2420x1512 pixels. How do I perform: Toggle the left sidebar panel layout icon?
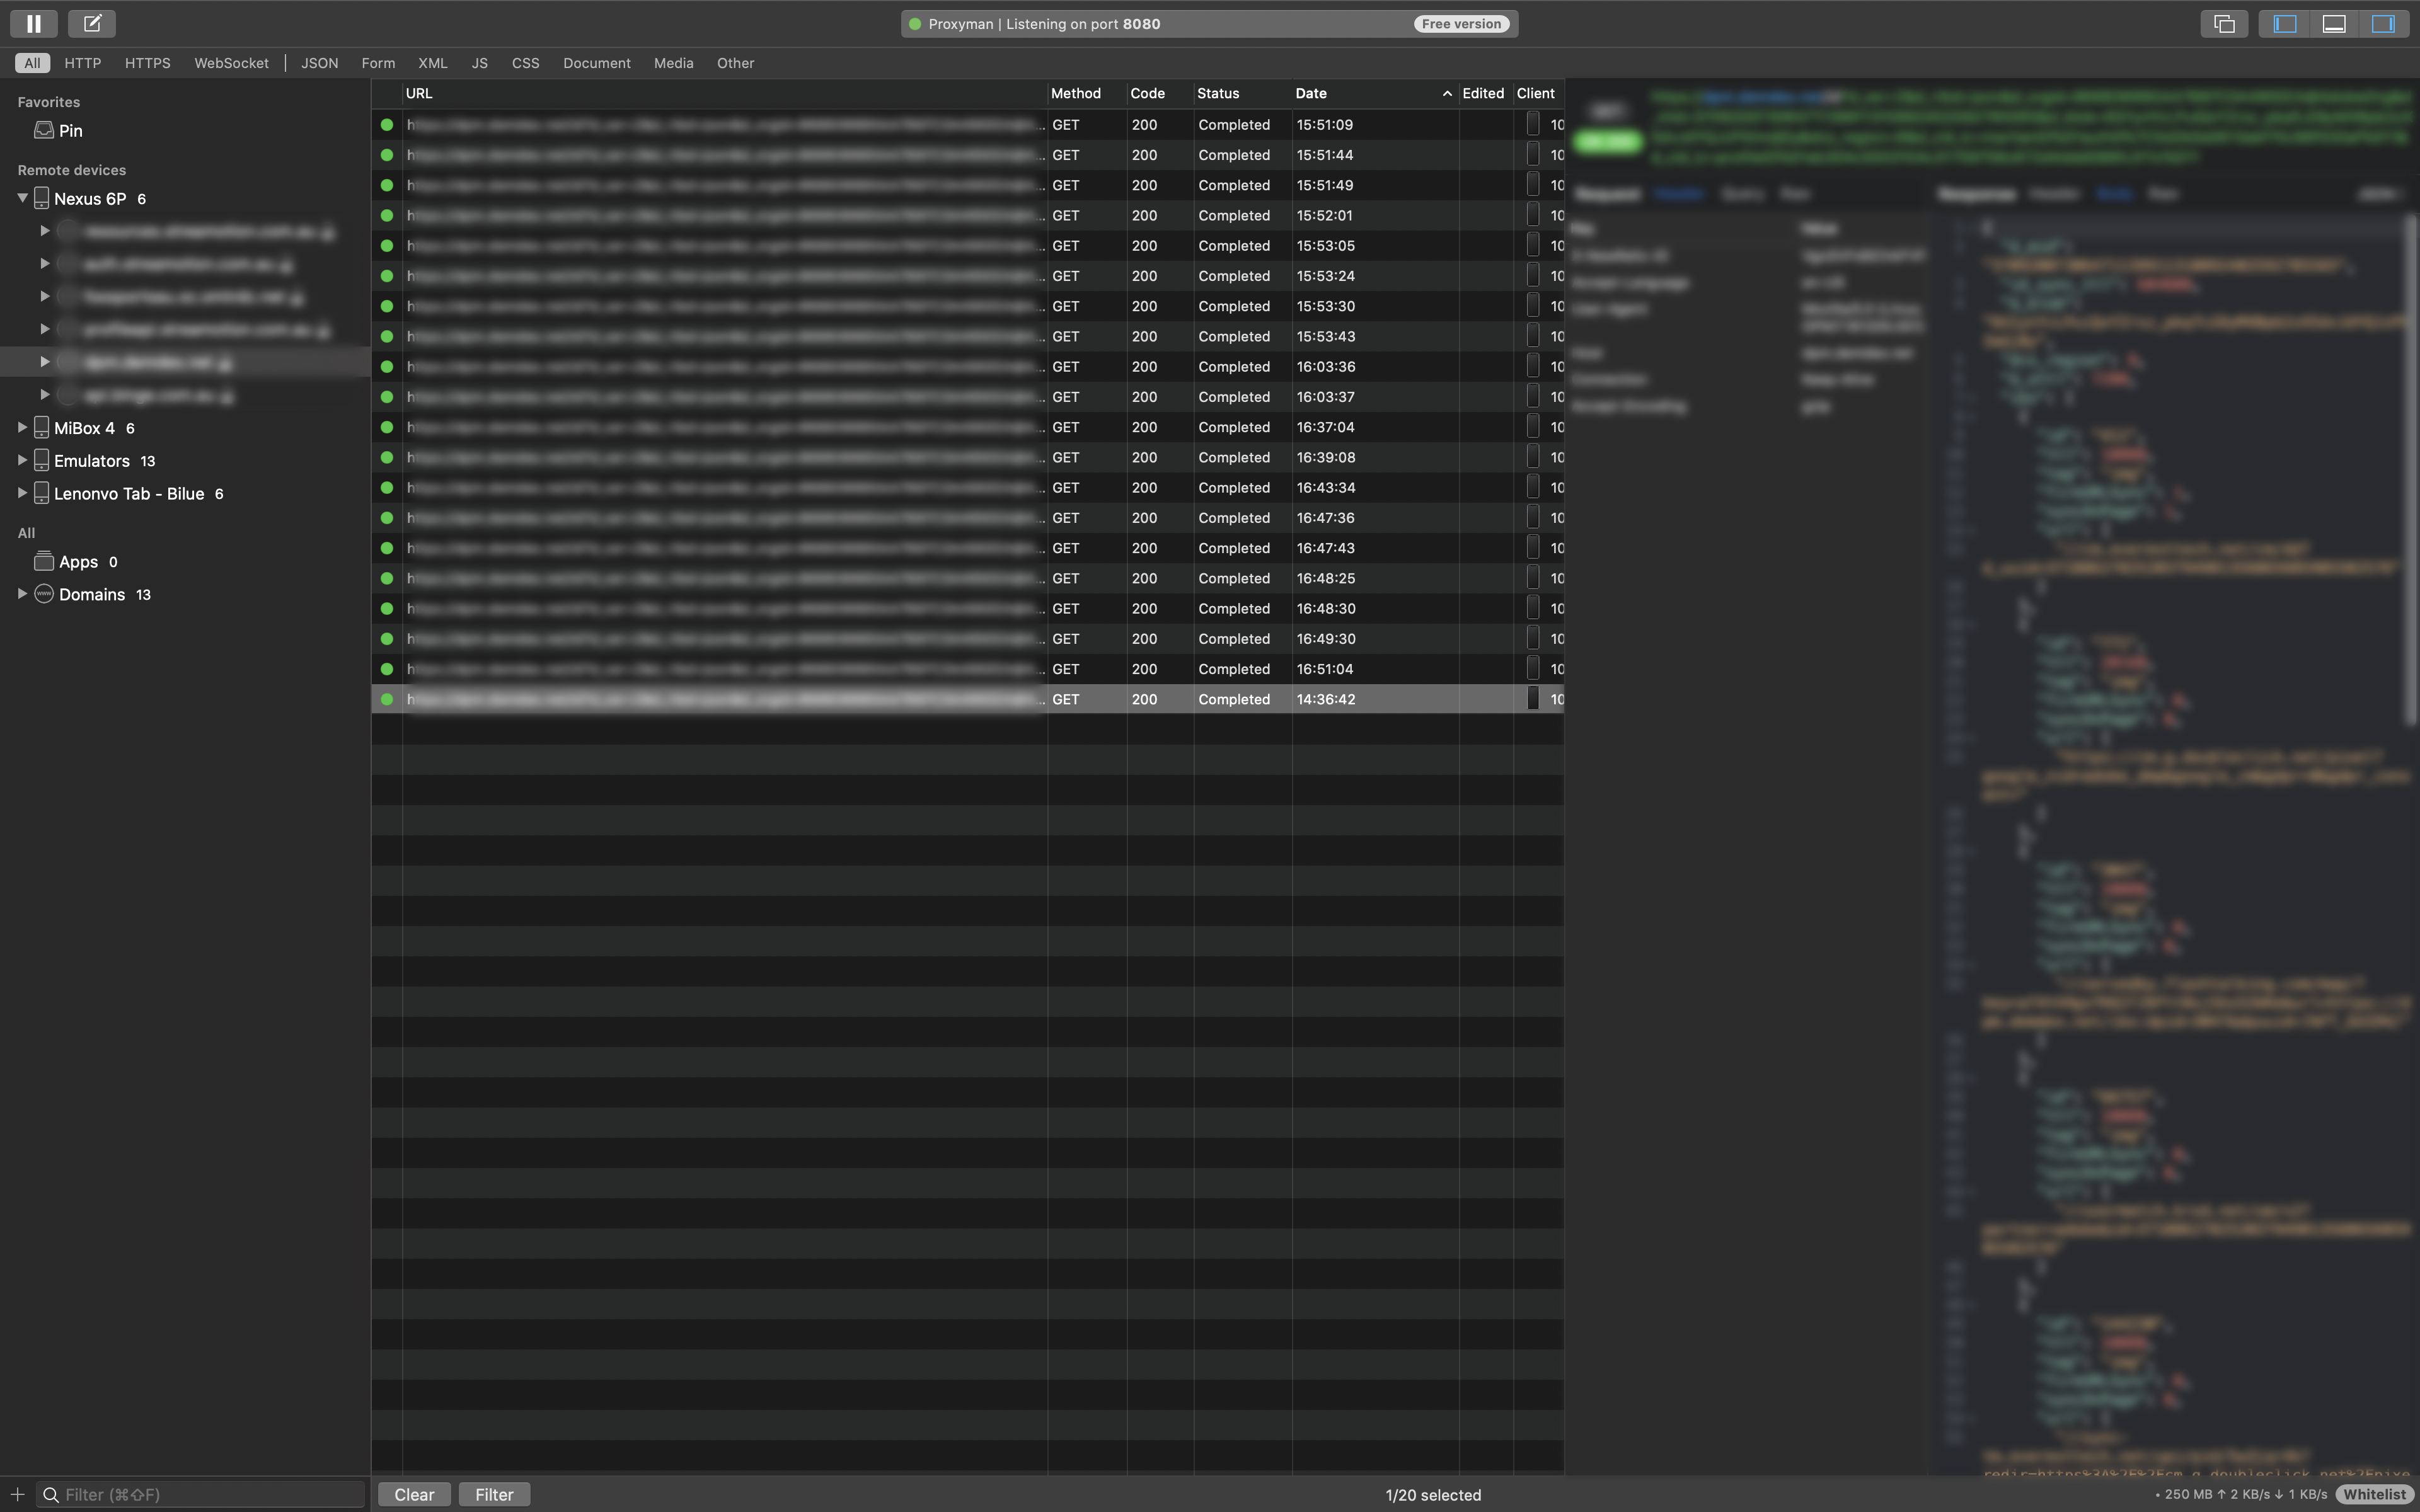2284,24
